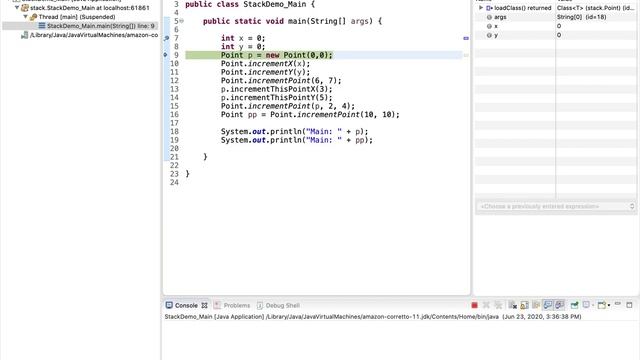Image resolution: width=640 pixels, height=360 pixels.
Task: Collapse the stack.StackDemo_Main at localhost node
Action: tap(17, 8)
